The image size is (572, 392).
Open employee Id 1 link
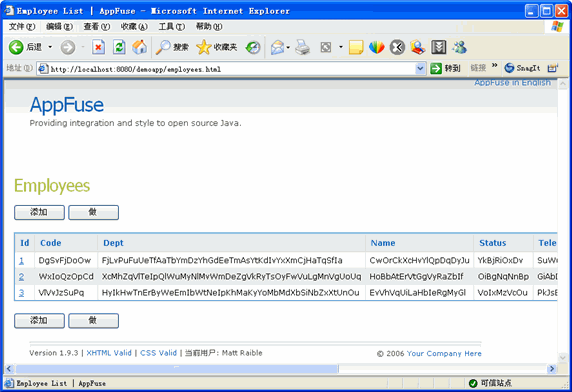[x=21, y=261]
